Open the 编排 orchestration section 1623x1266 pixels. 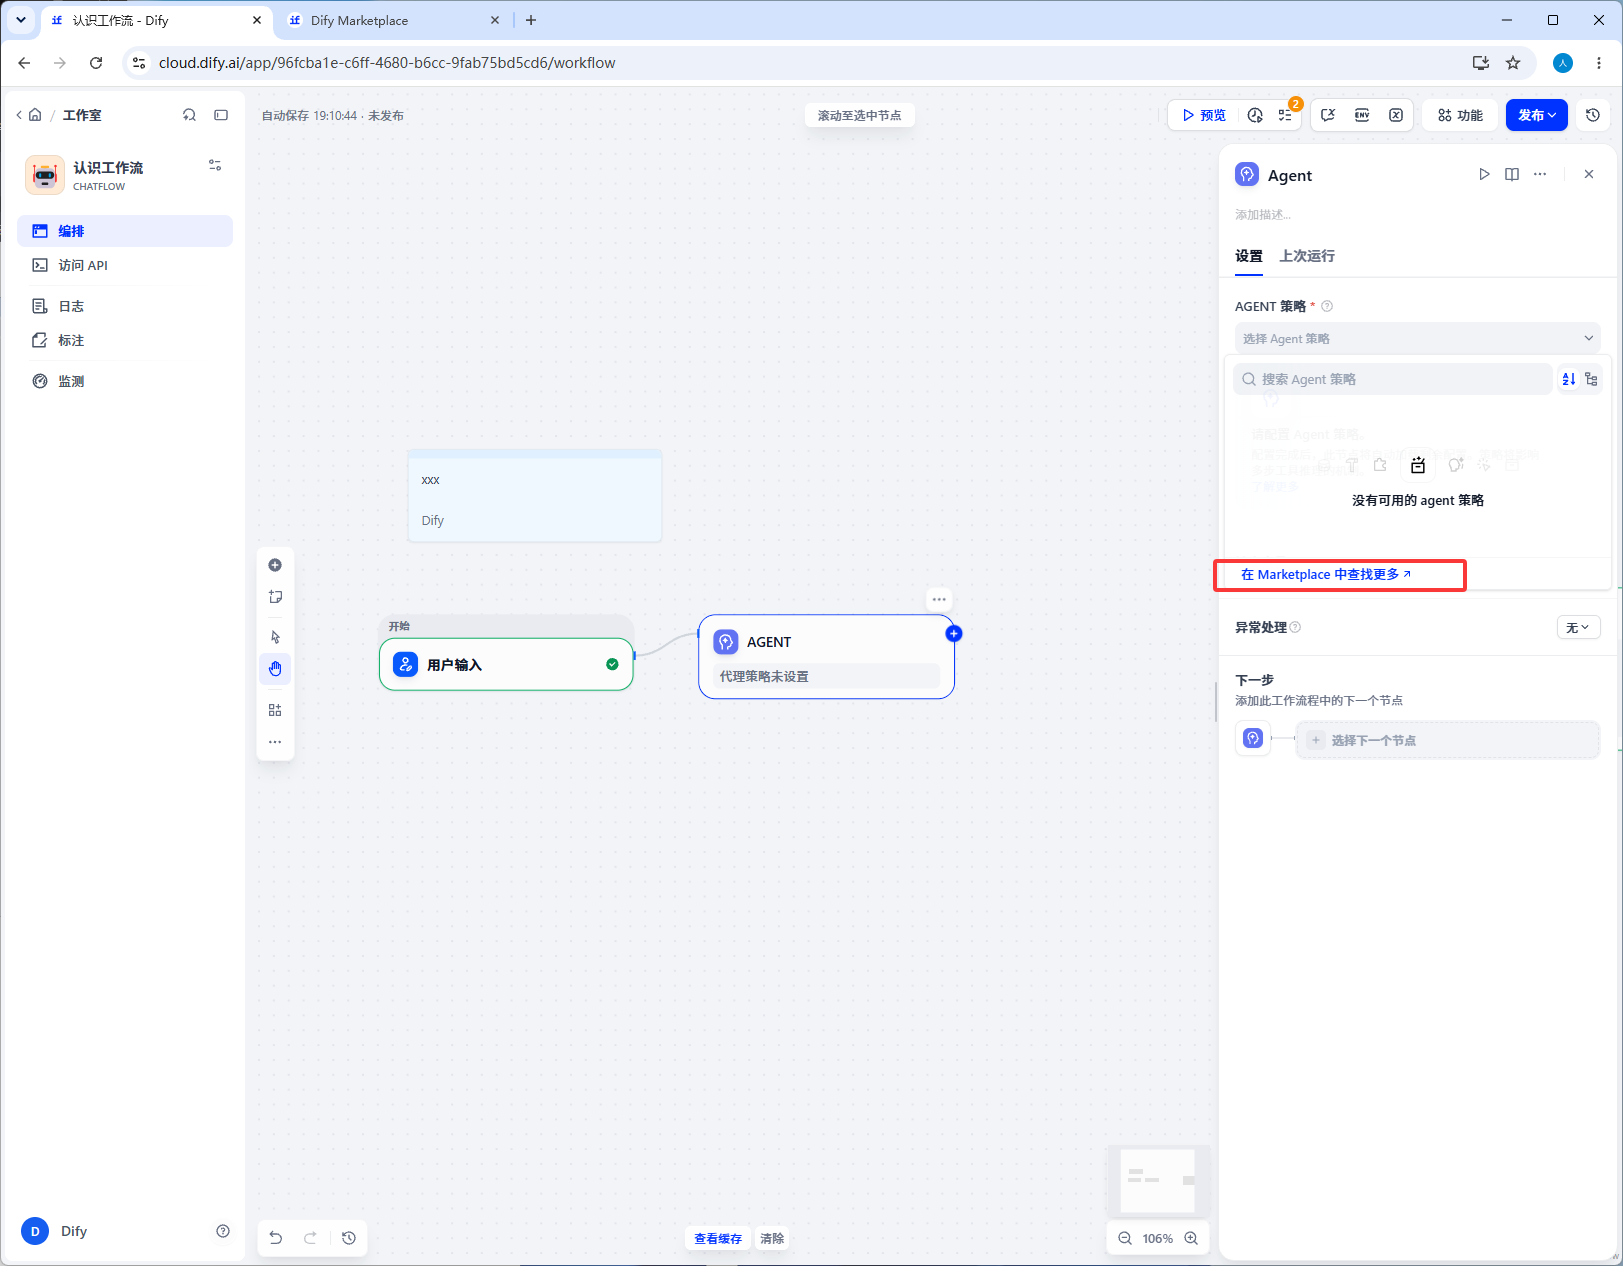[125, 231]
